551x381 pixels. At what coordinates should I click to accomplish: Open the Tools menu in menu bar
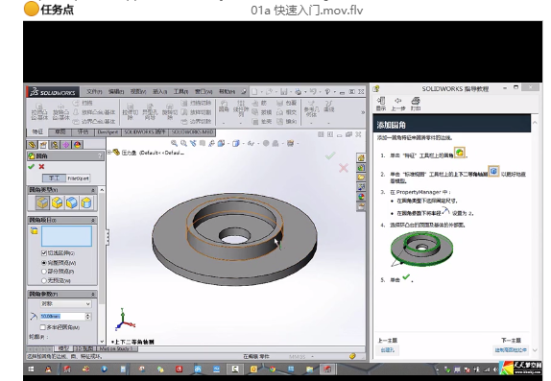(x=181, y=91)
